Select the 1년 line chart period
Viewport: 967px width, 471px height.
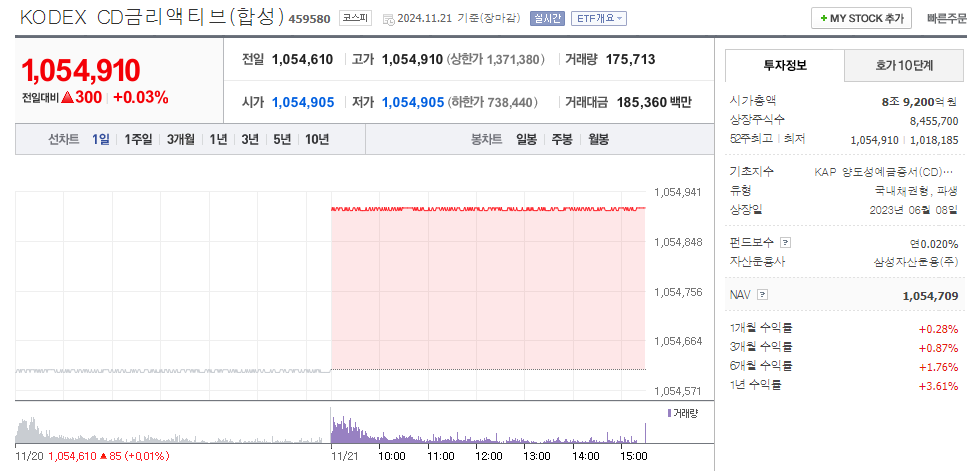tap(218, 139)
